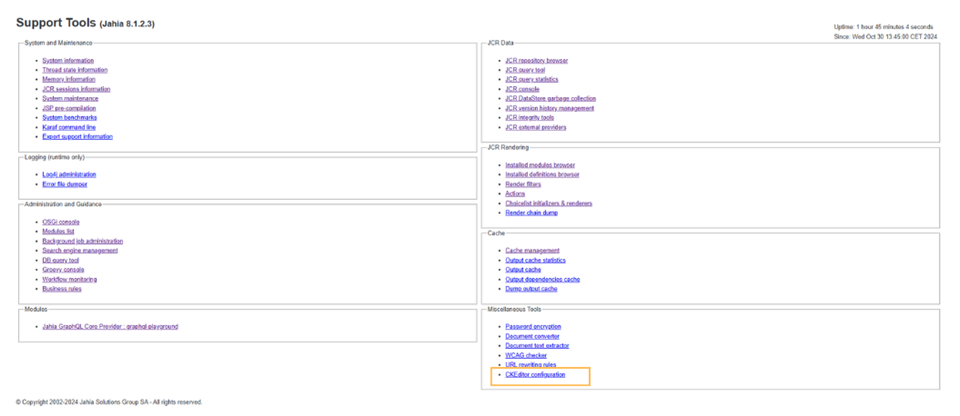
Task: Open the JCR repository browser
Action: tap(536, 61)
